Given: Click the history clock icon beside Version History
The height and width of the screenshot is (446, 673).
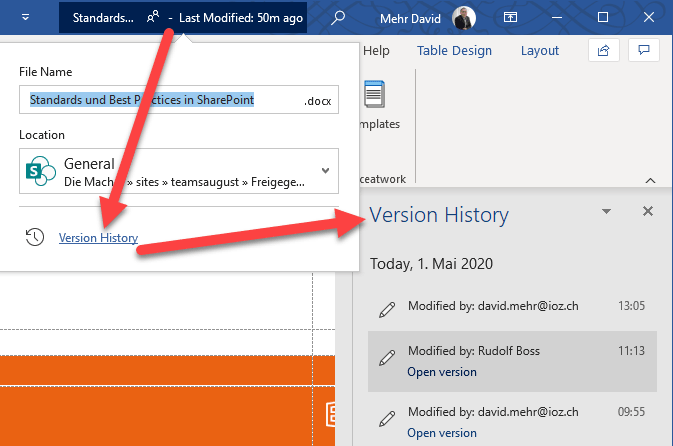Looking at the screenshot, I should pos(35,237).
